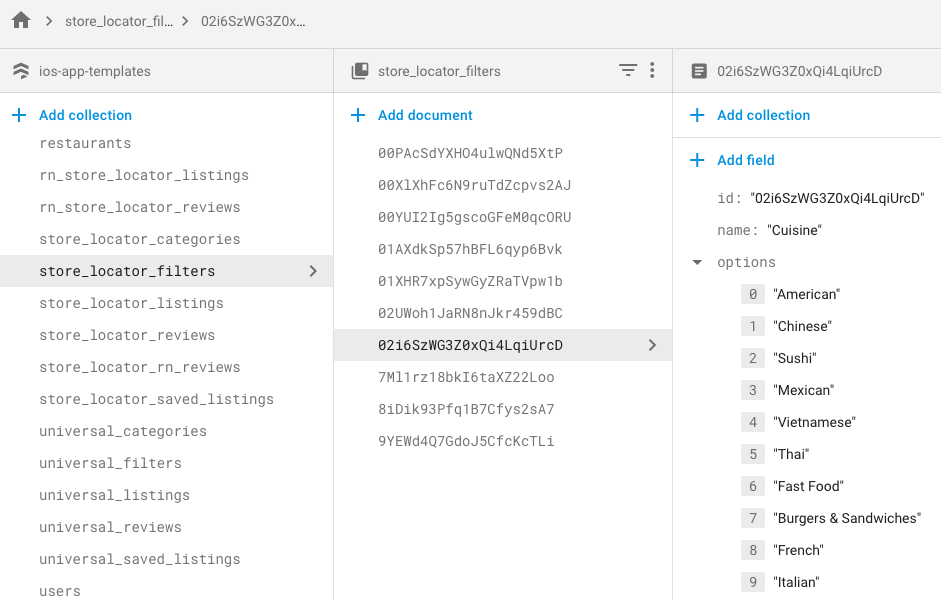Click the chevron on store_locator_filters row
The width and height of the screenshot is (941, 600).
[314, 271]
